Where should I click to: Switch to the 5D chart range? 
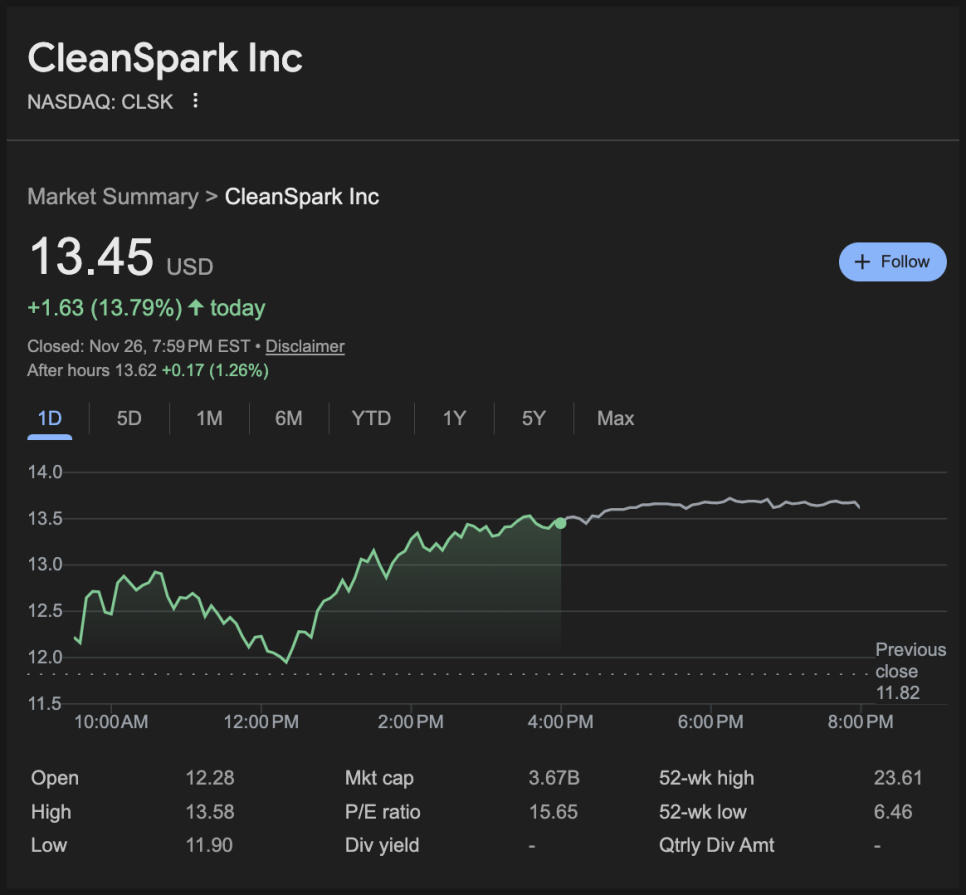pos(129,418)
